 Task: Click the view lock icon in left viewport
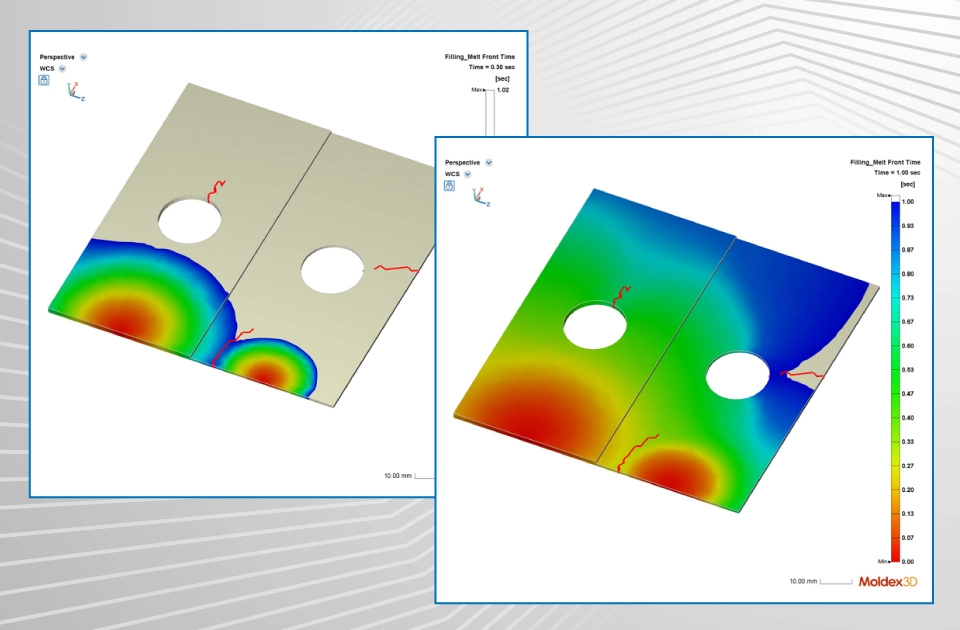click(x=44, y=80)
